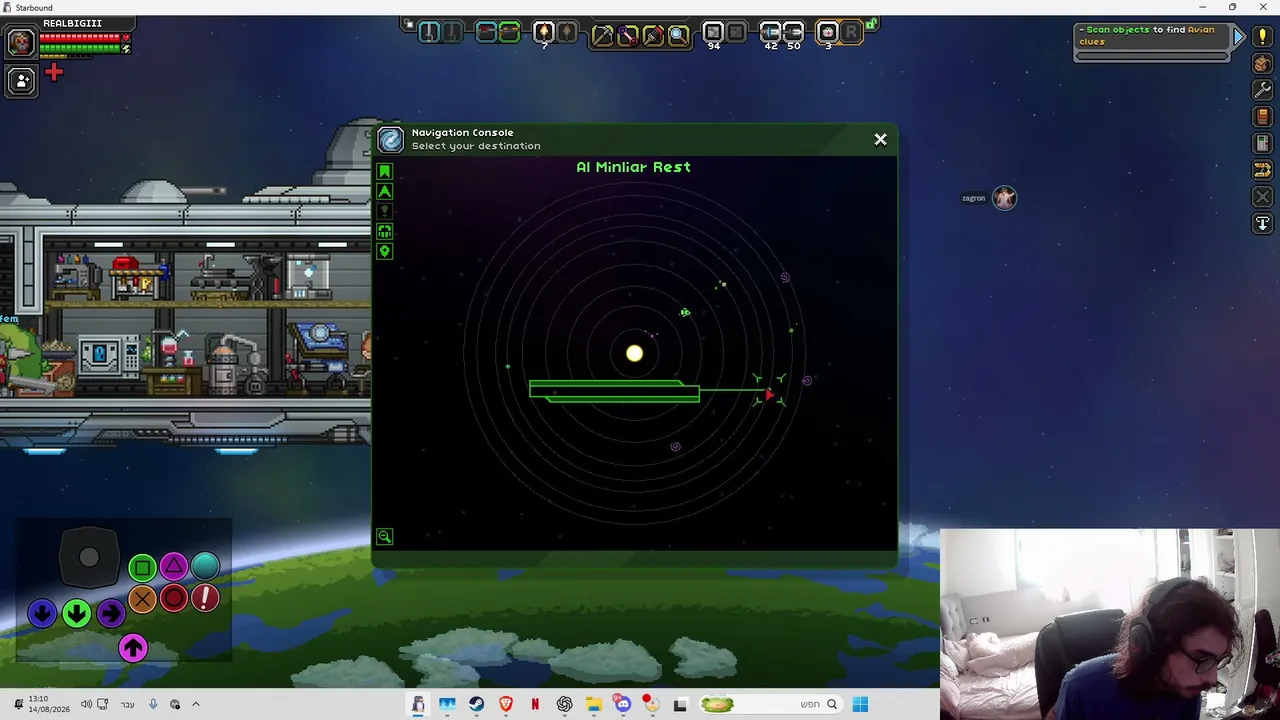Show hidden system tray icons chevron
The image size is (1280, 720).
[x=196, y=704]
